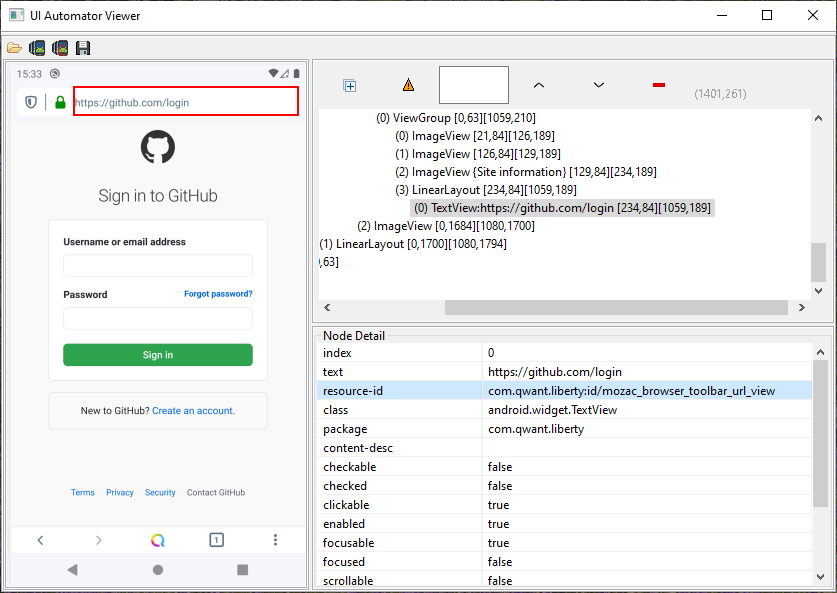
Task: Select the resource-id row in Node Detail
Action: click(x=564, y=391)
